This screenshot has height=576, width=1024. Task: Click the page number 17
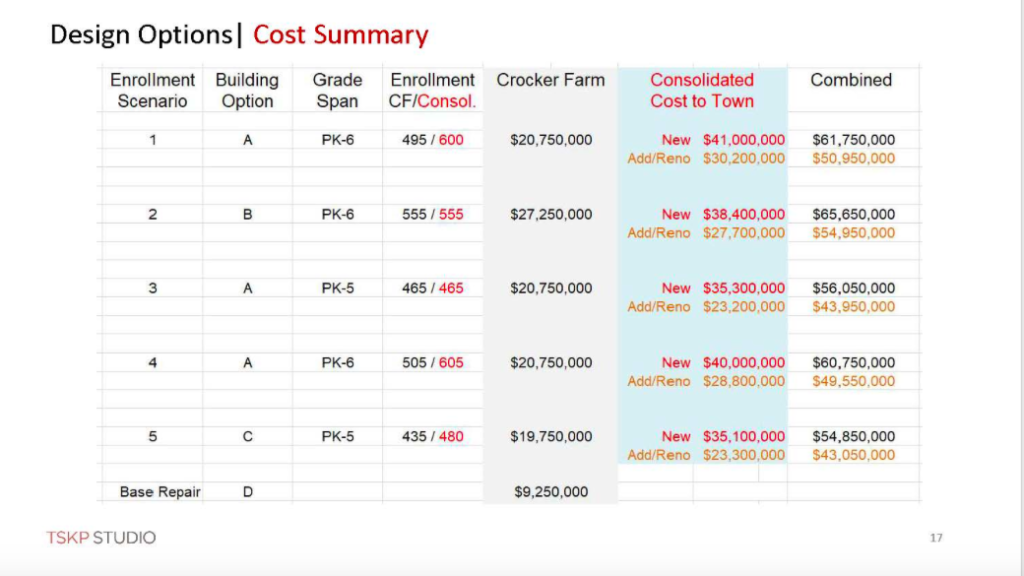pos(936,537)
